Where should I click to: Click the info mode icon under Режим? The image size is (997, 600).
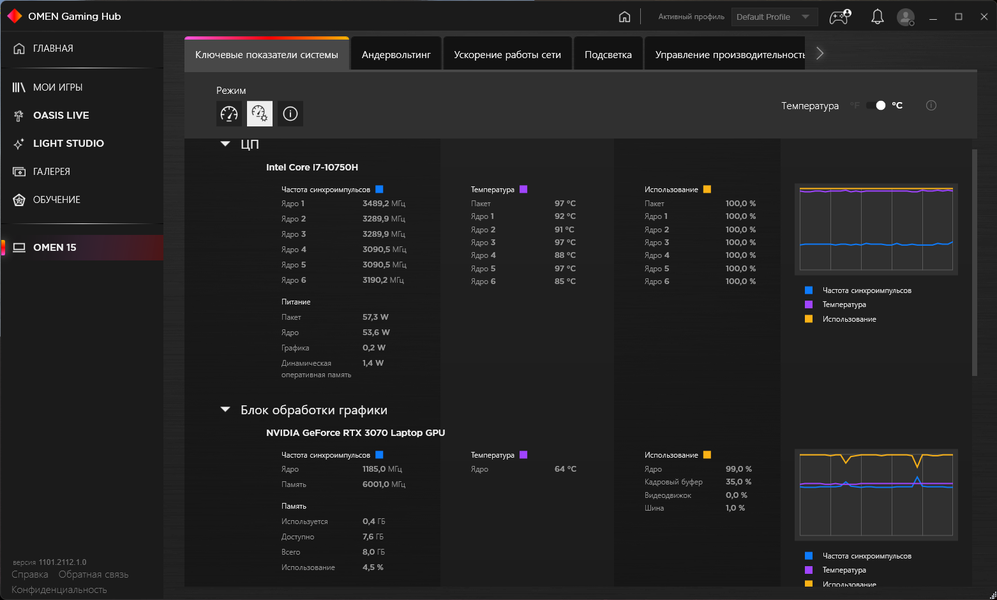point(290,114)
